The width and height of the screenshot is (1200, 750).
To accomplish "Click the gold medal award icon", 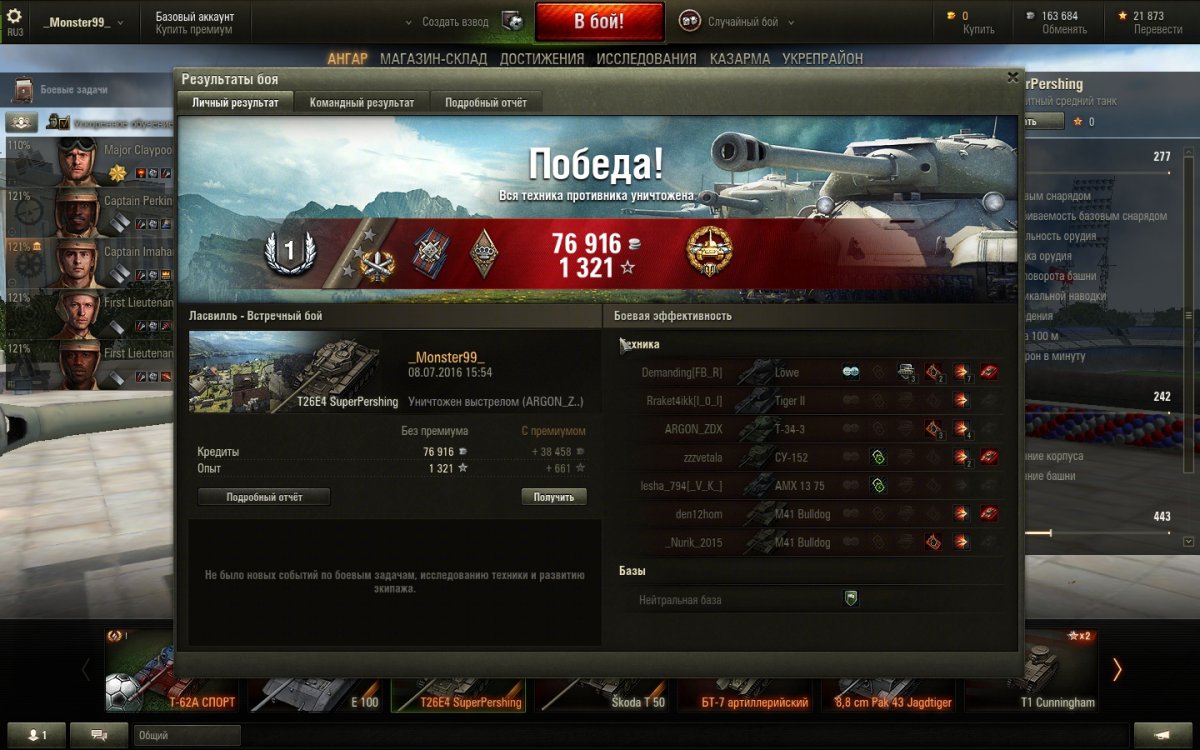I will click(709, 253).
